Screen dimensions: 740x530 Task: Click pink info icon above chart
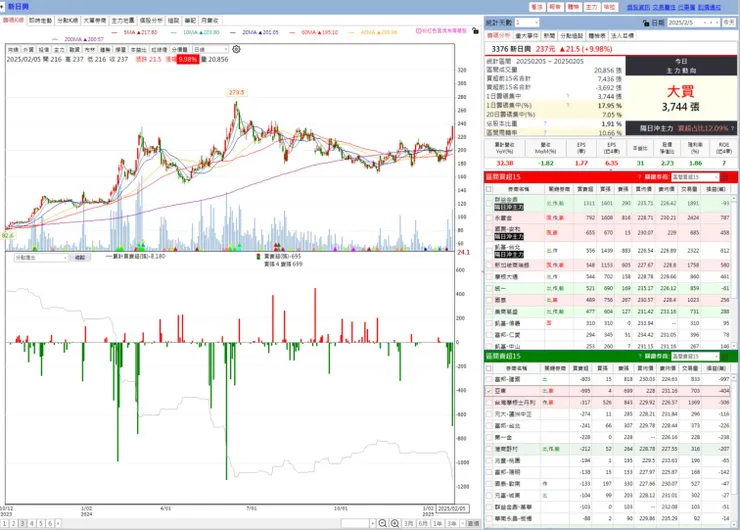click(418, 31)
